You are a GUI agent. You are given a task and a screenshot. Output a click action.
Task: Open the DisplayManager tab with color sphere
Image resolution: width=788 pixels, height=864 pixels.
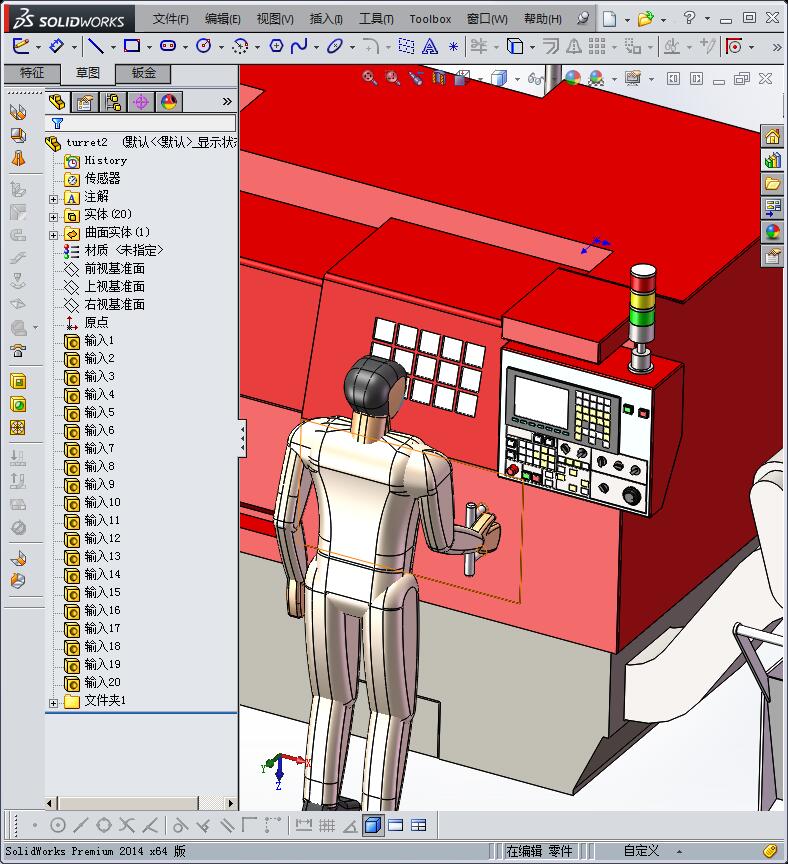tap(169, 102)
